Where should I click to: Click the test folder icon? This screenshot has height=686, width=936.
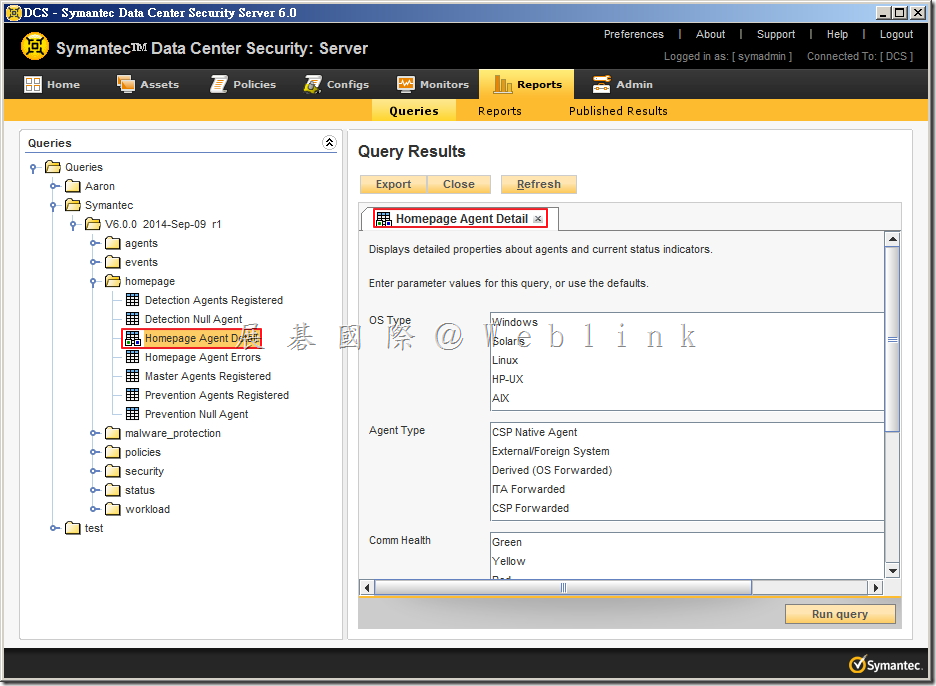[72, 528]
